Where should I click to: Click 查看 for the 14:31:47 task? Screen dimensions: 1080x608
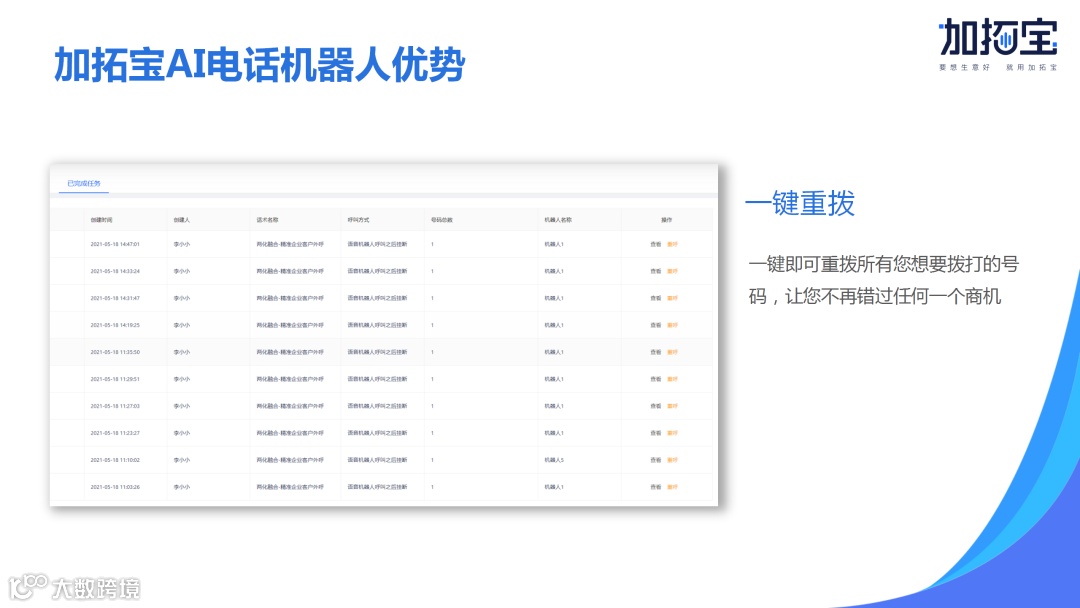(656, 298)
